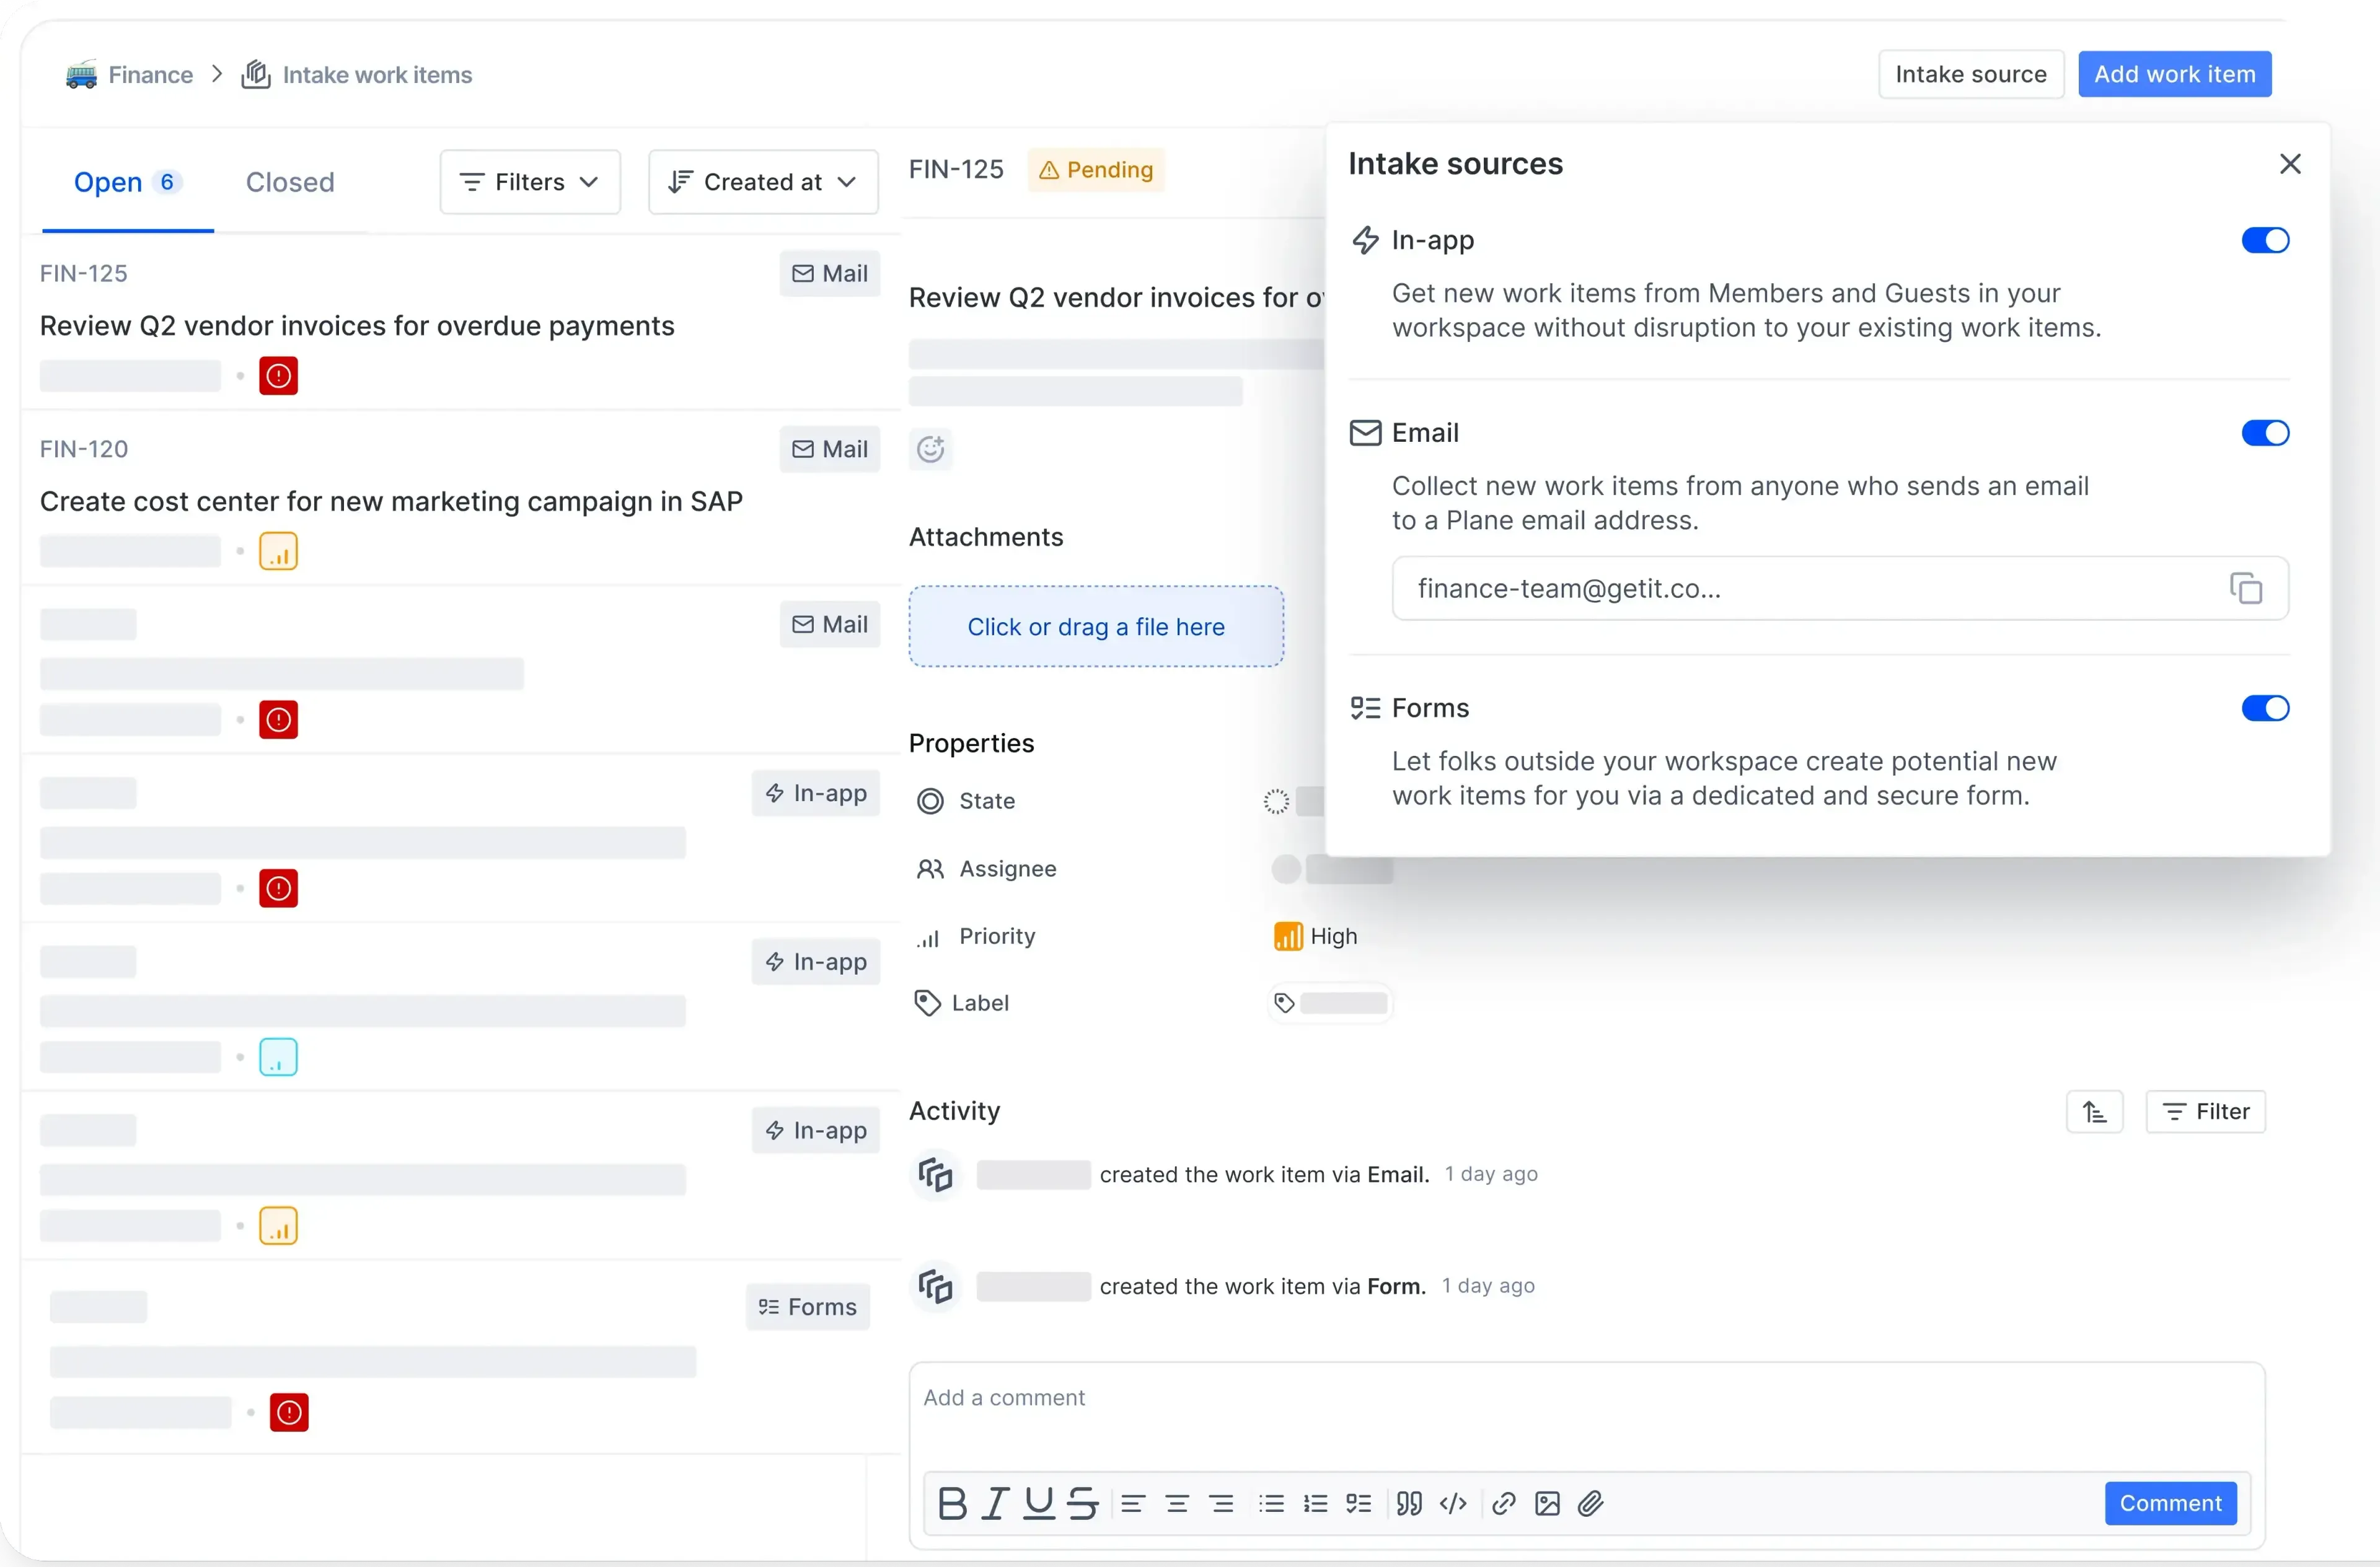The image size is (2380, 1567).
Task: Open the Created at sort dropdown
Action: [x=762, y=181]
